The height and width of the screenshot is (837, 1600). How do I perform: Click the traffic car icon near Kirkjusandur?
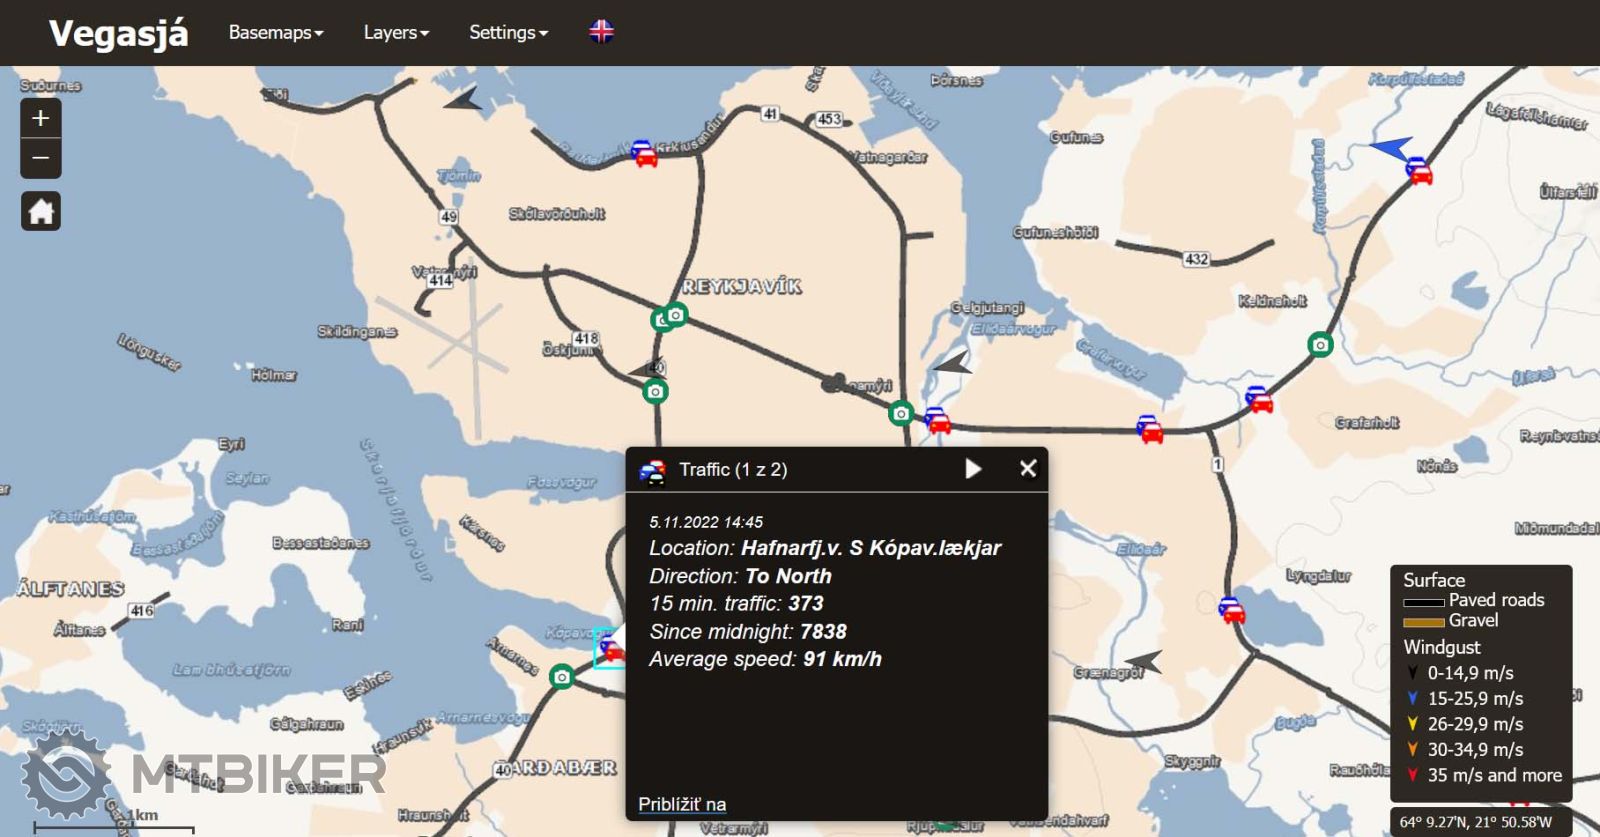point(644,154)
